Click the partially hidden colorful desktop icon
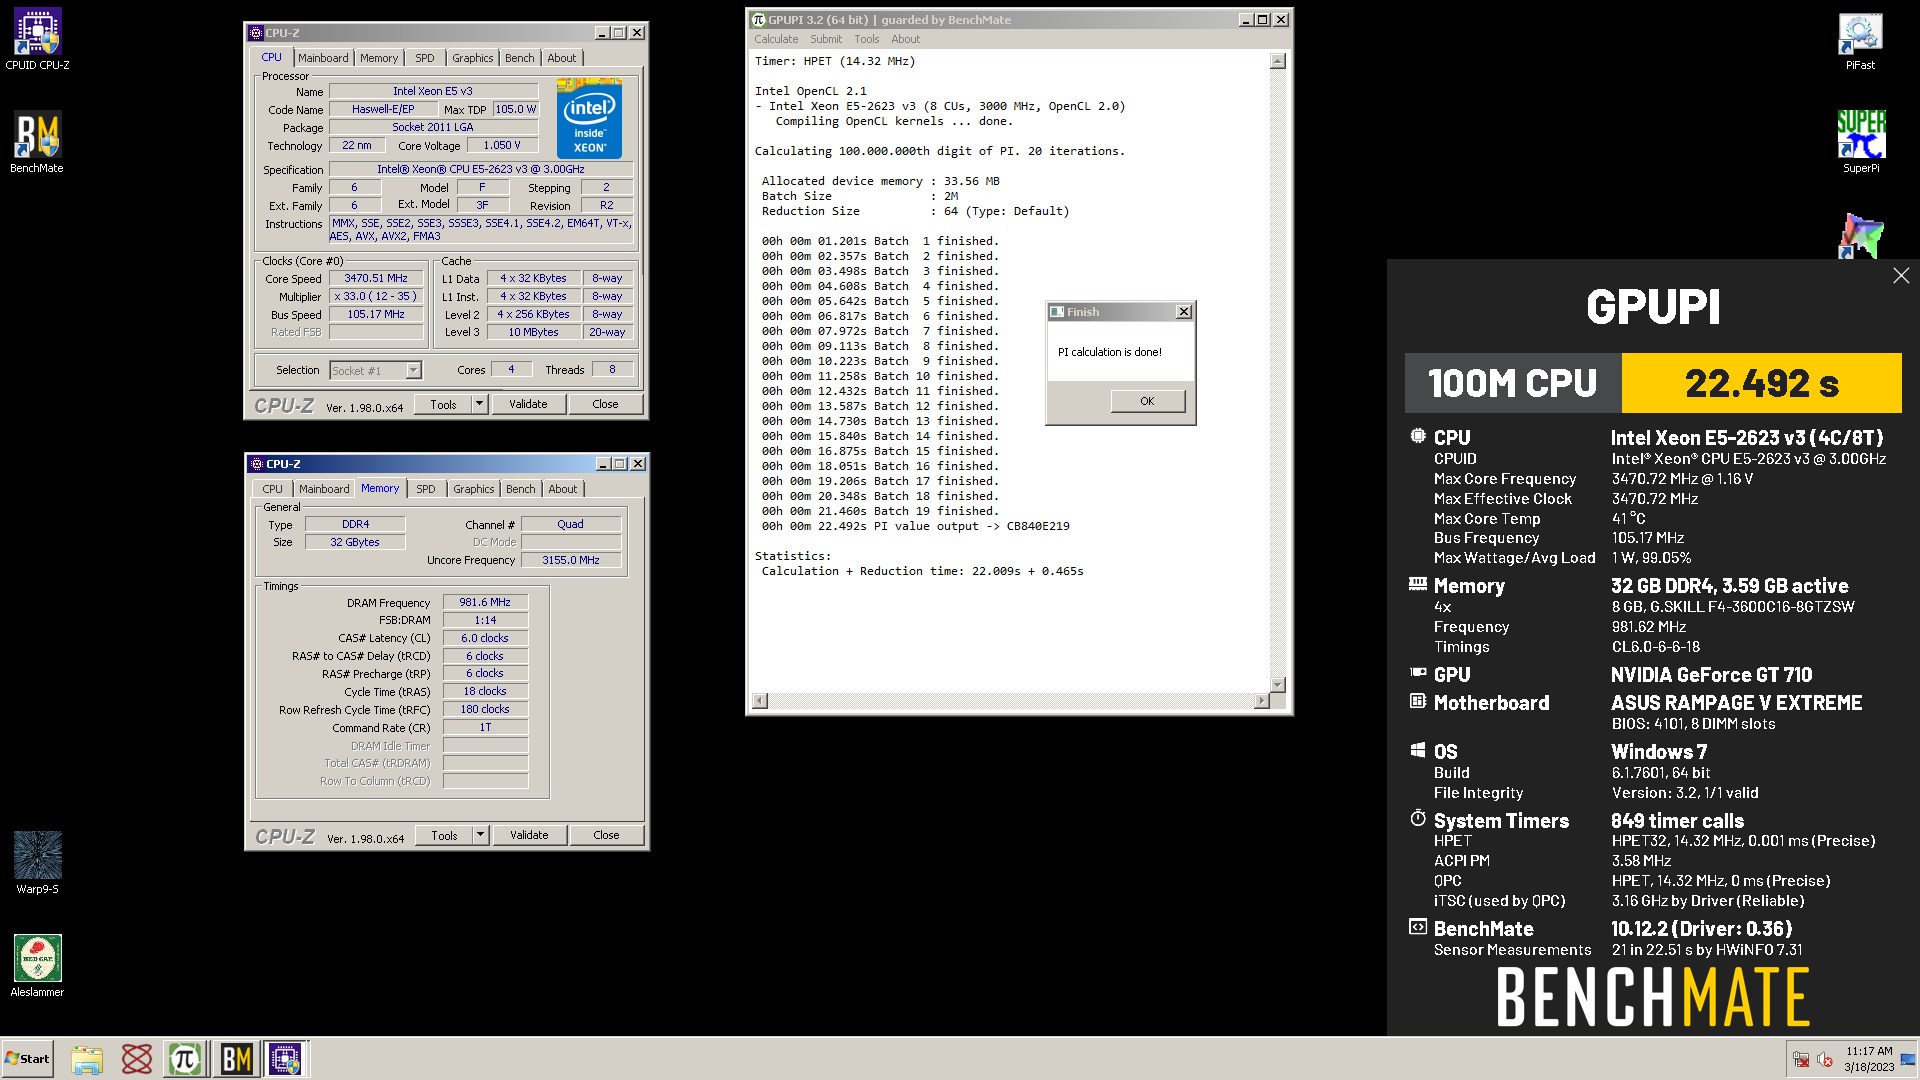 [x=1860, y=237]
